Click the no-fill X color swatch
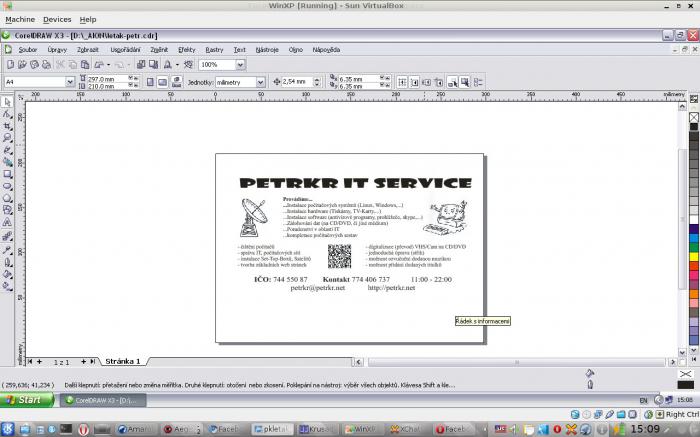This screenshot has height=437, width=700. 694,117
